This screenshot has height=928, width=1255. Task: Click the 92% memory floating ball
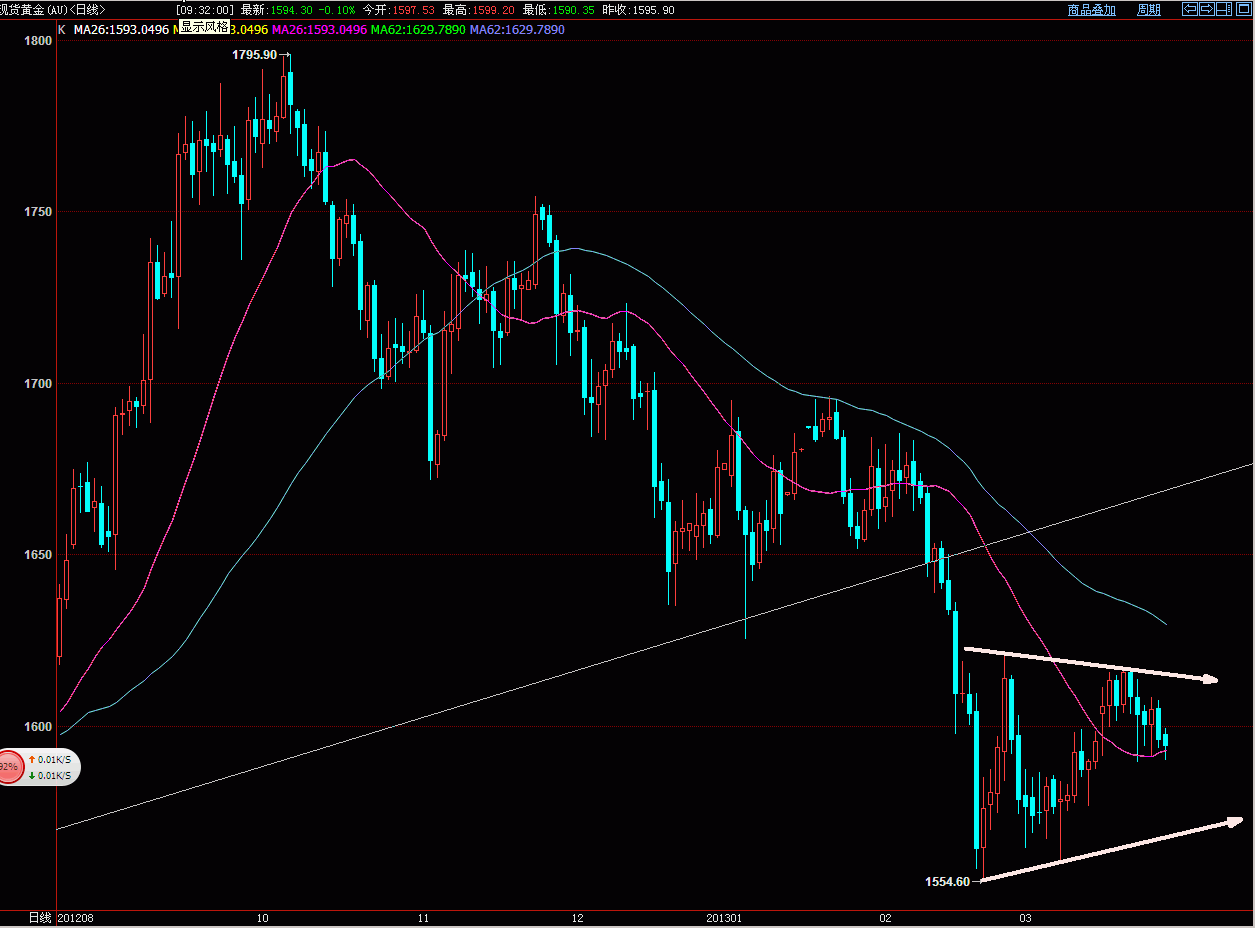(x=10, y=768)
